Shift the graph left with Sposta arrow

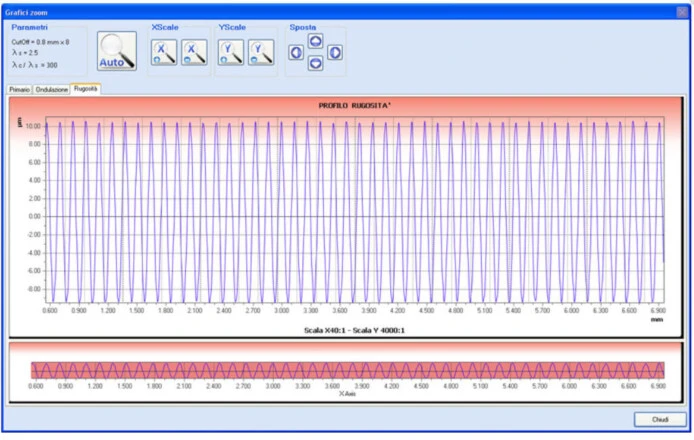296,52
